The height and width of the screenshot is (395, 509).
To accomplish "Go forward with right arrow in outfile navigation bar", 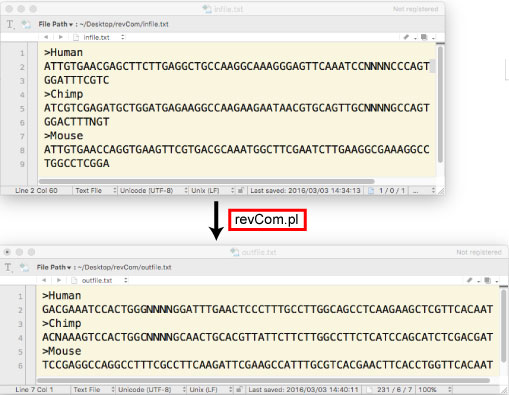I will tap(59, 280).
